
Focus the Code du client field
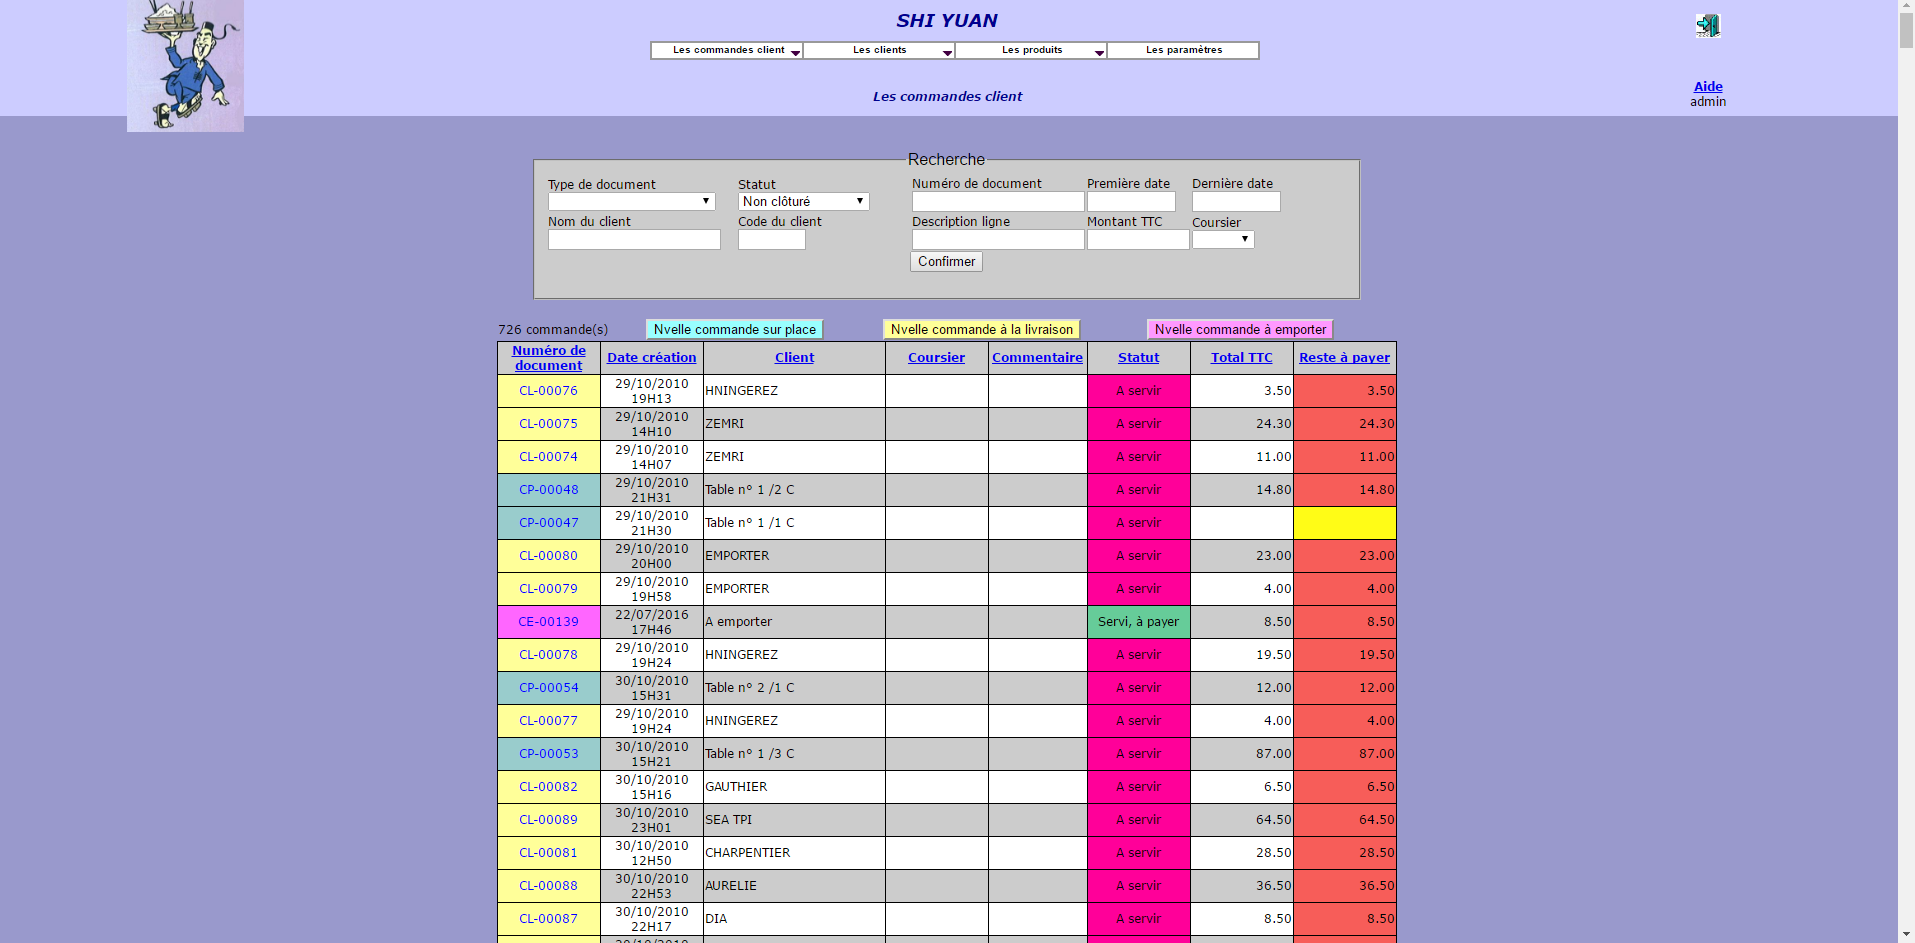click(x=771, y=239)
